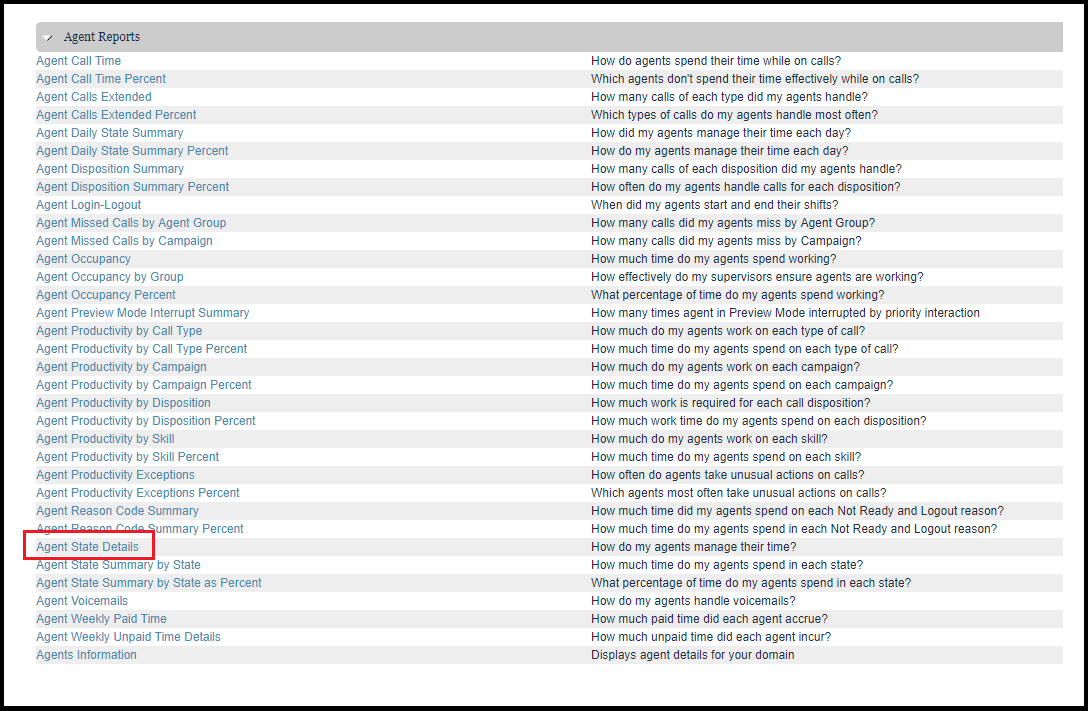Select the Agent Calls Extended report
The height and width of the screenshot is (711, 1088).
[x=94, y=97]
